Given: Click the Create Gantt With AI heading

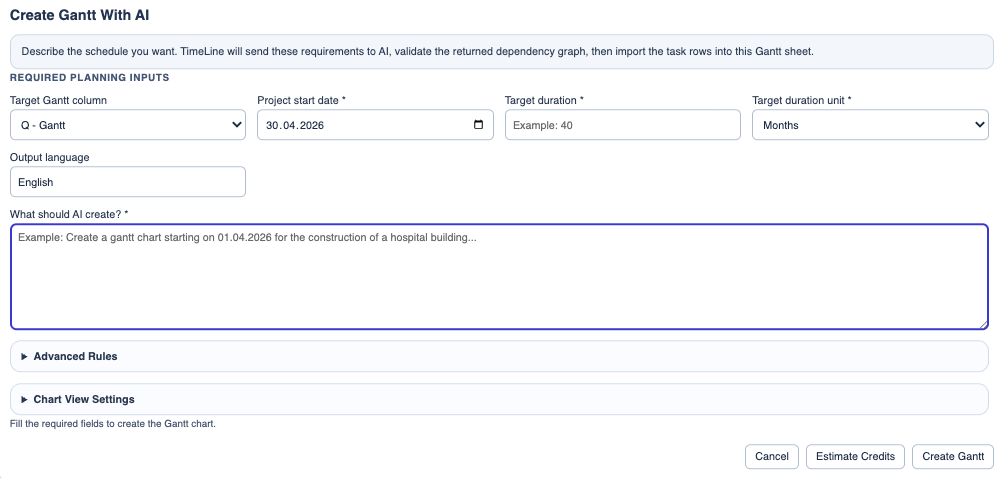Looking at the screenshot, I should pos(80,15).
